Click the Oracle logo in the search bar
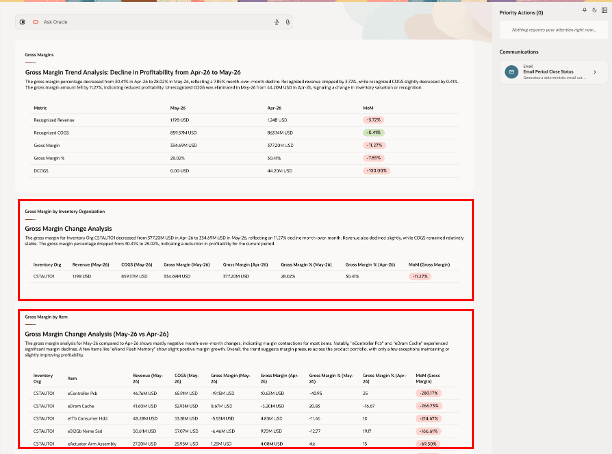 (x=36, y=22)
